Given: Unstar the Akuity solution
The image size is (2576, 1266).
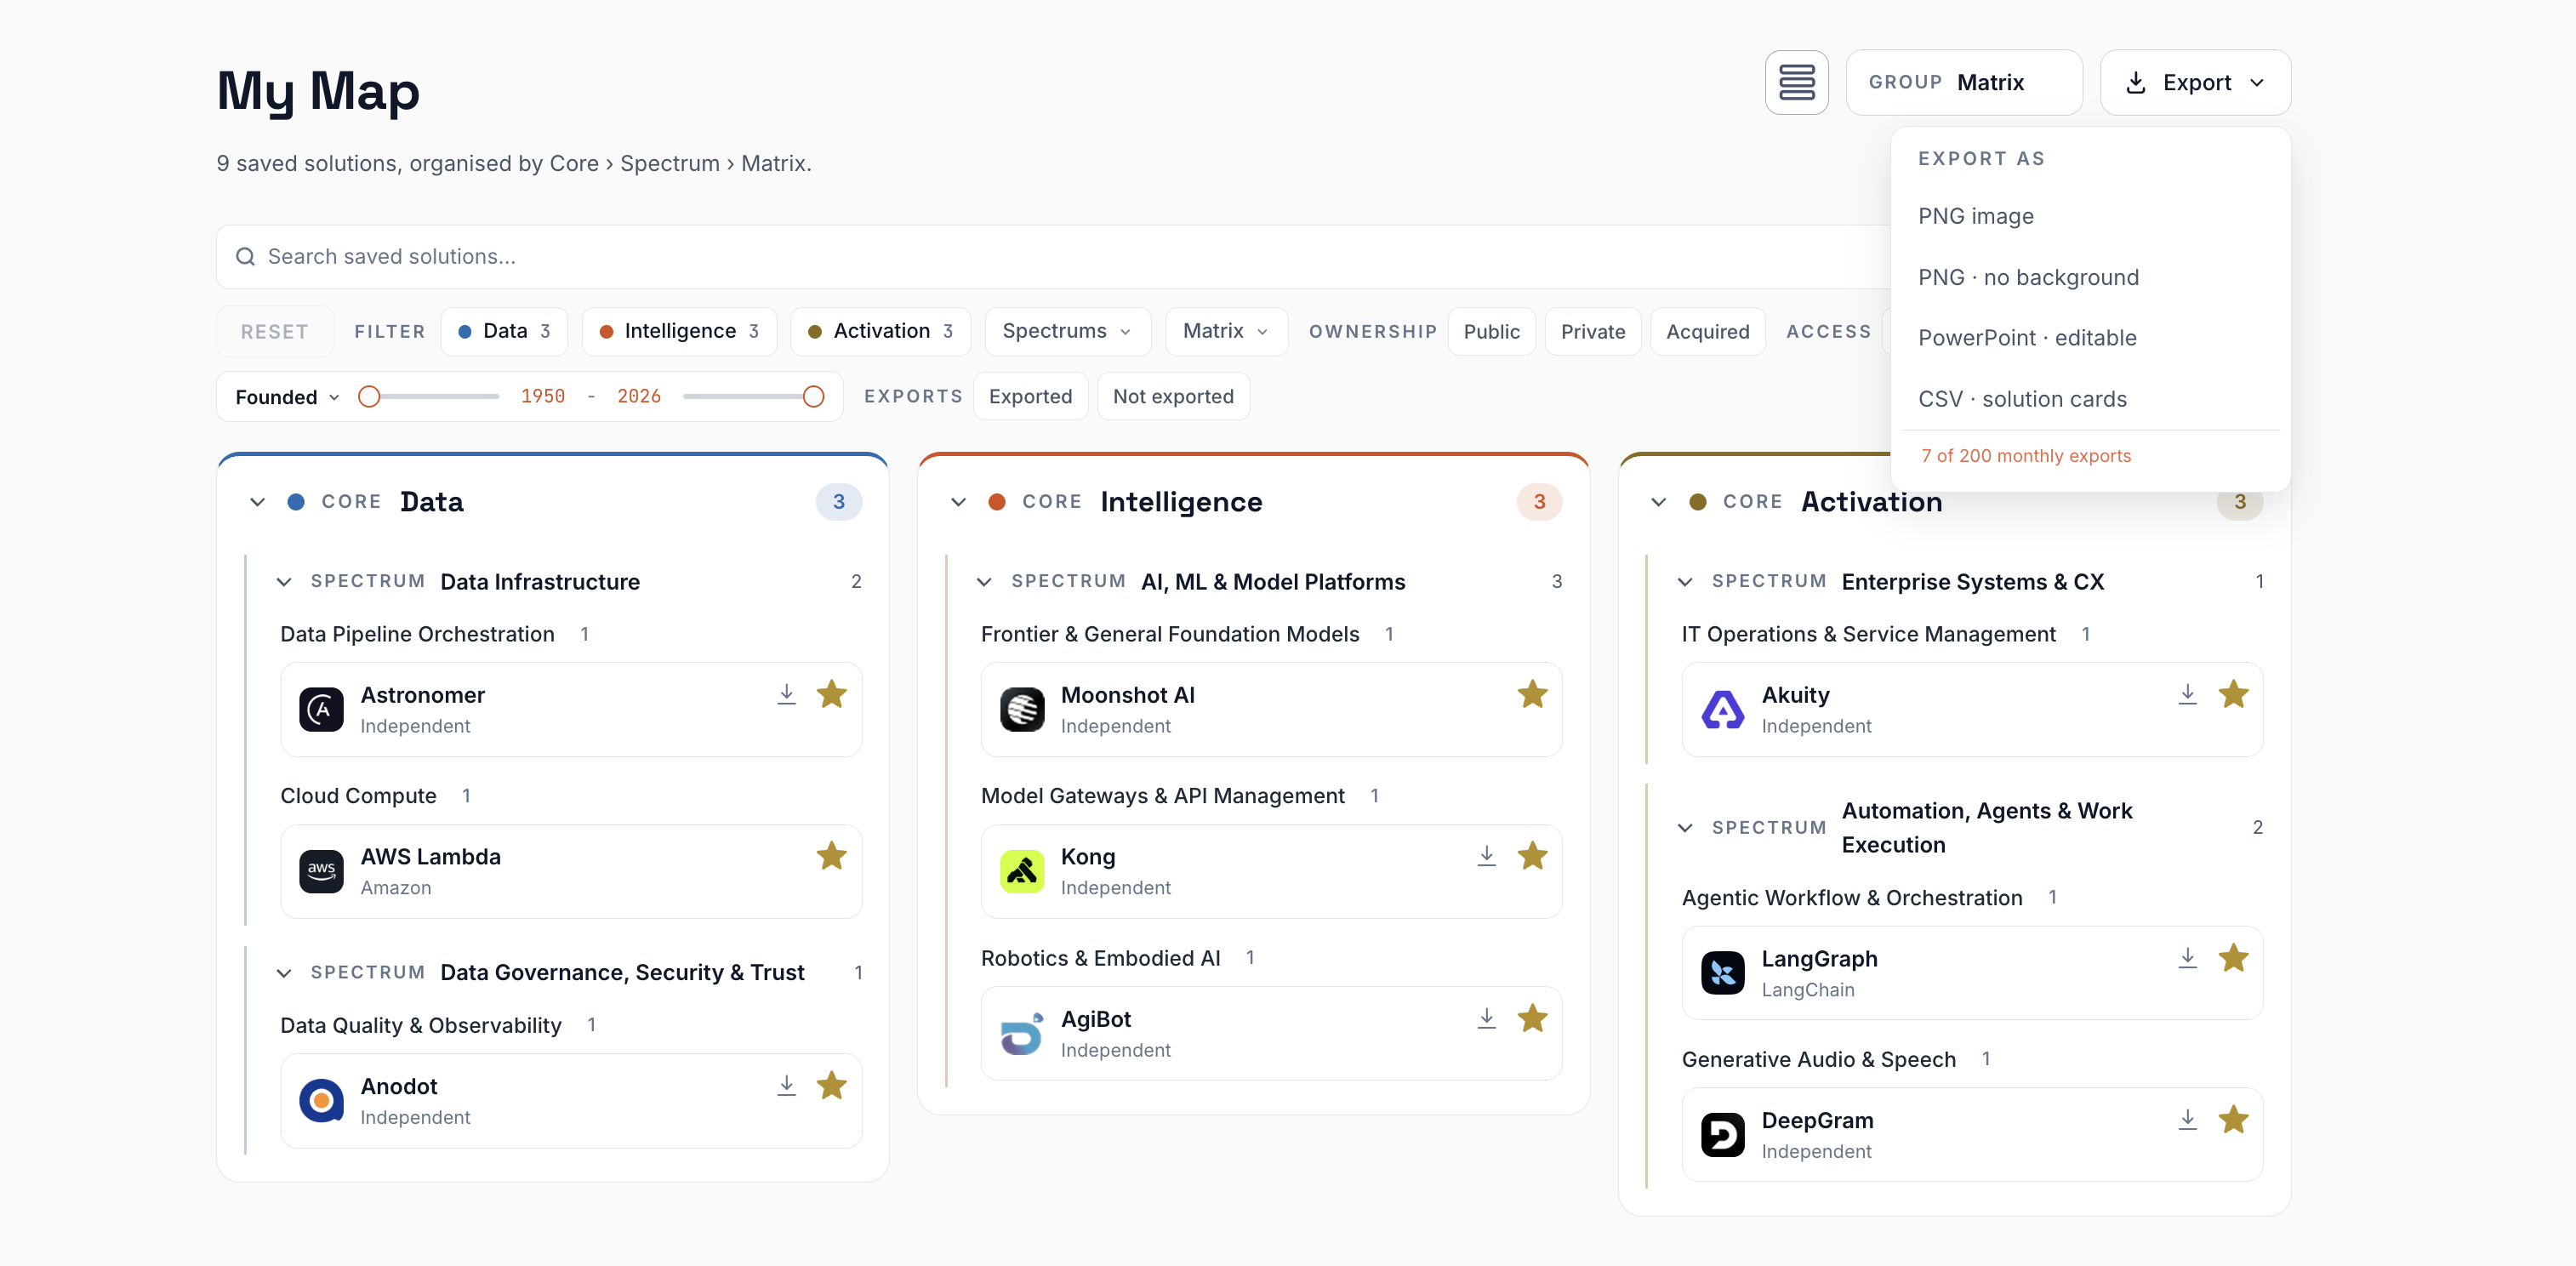Looking at the screenshot, I should pyautogui.click(x=2233, y=694).
